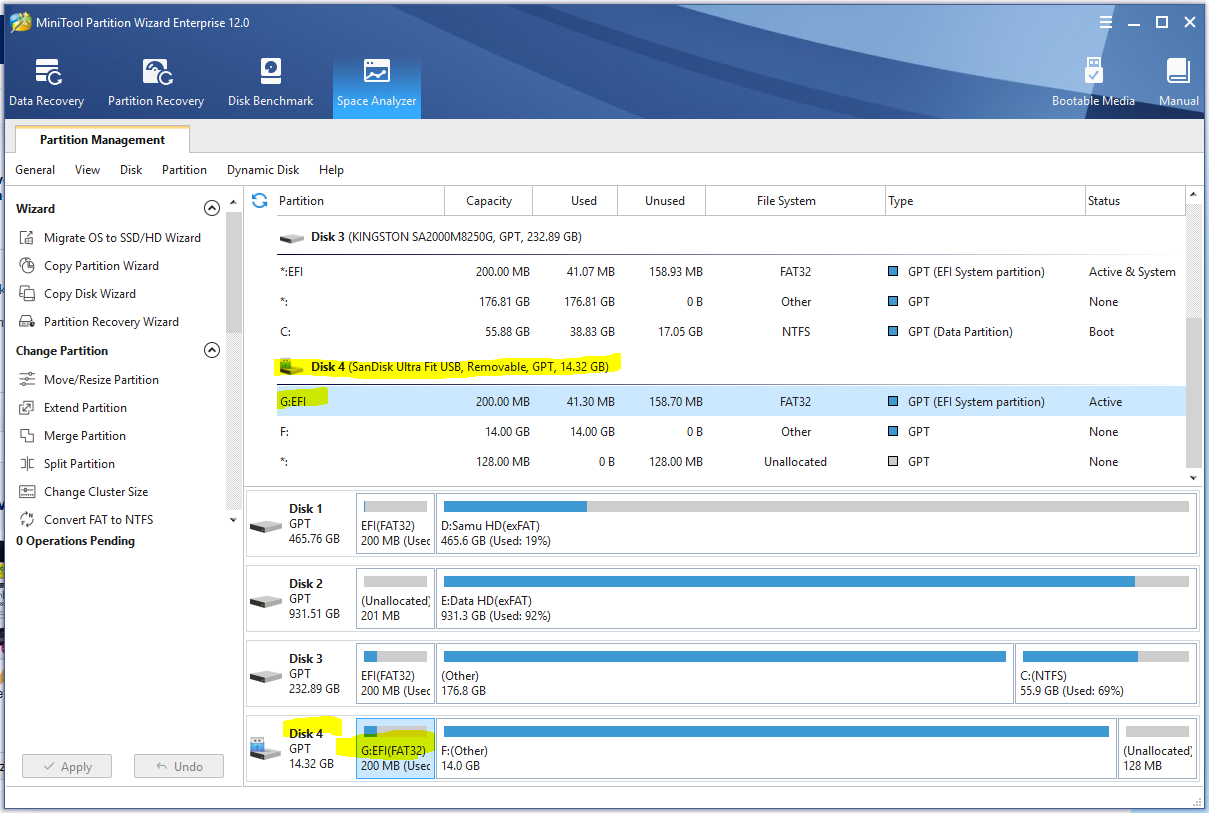Open the Space Analyzer tool
This screenshot has height=813, width=1209.
tap(377, 83)
